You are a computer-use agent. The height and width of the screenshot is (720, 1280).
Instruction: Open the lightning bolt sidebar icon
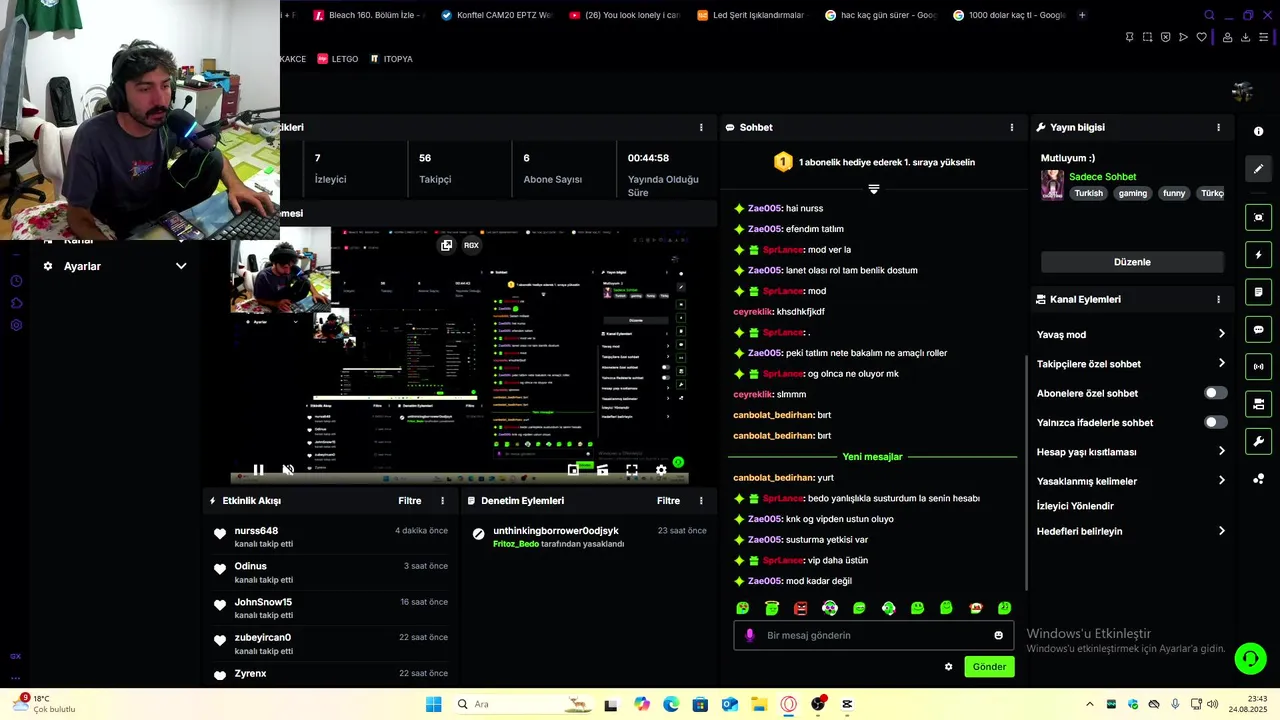coord(1258,255)
